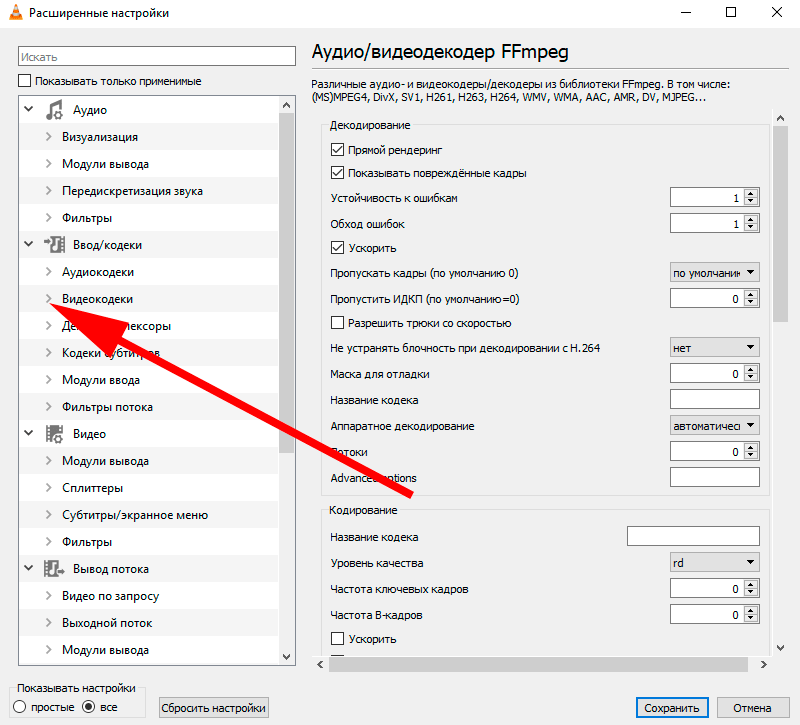Select the Ввод/кодеки category icon
Screen dimensions: 800x725
point(54,245)
